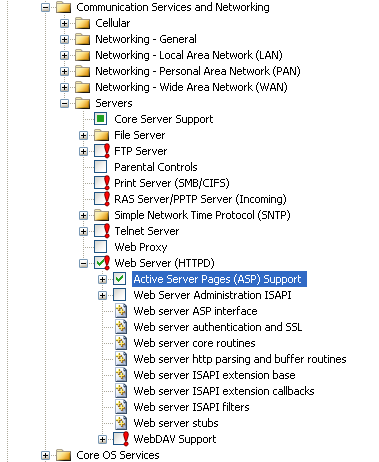
Task: Select the 'Web Proxy' row text
Action: 141,247
